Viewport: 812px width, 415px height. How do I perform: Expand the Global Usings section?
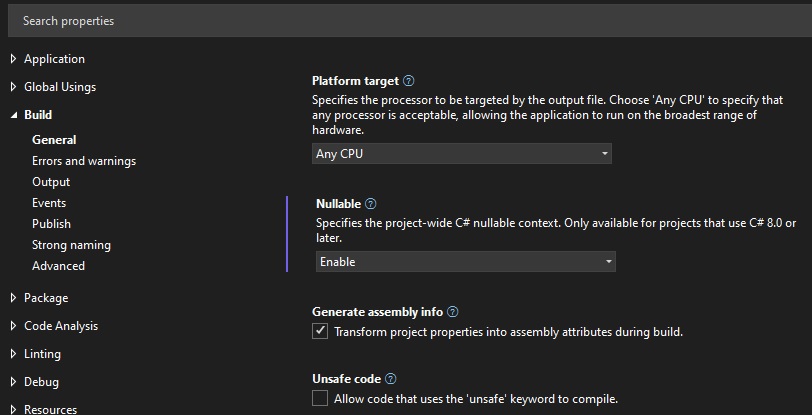[14, 87]
